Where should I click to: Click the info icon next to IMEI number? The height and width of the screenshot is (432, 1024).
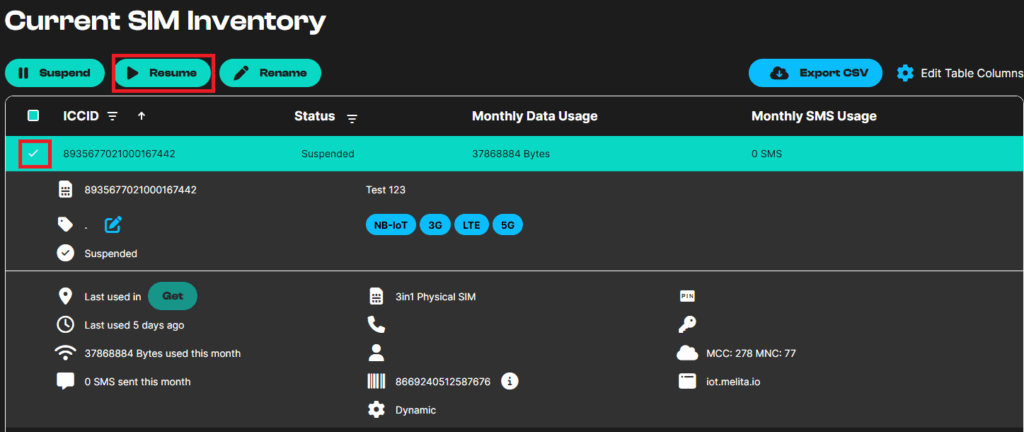[x=509, y=381]
